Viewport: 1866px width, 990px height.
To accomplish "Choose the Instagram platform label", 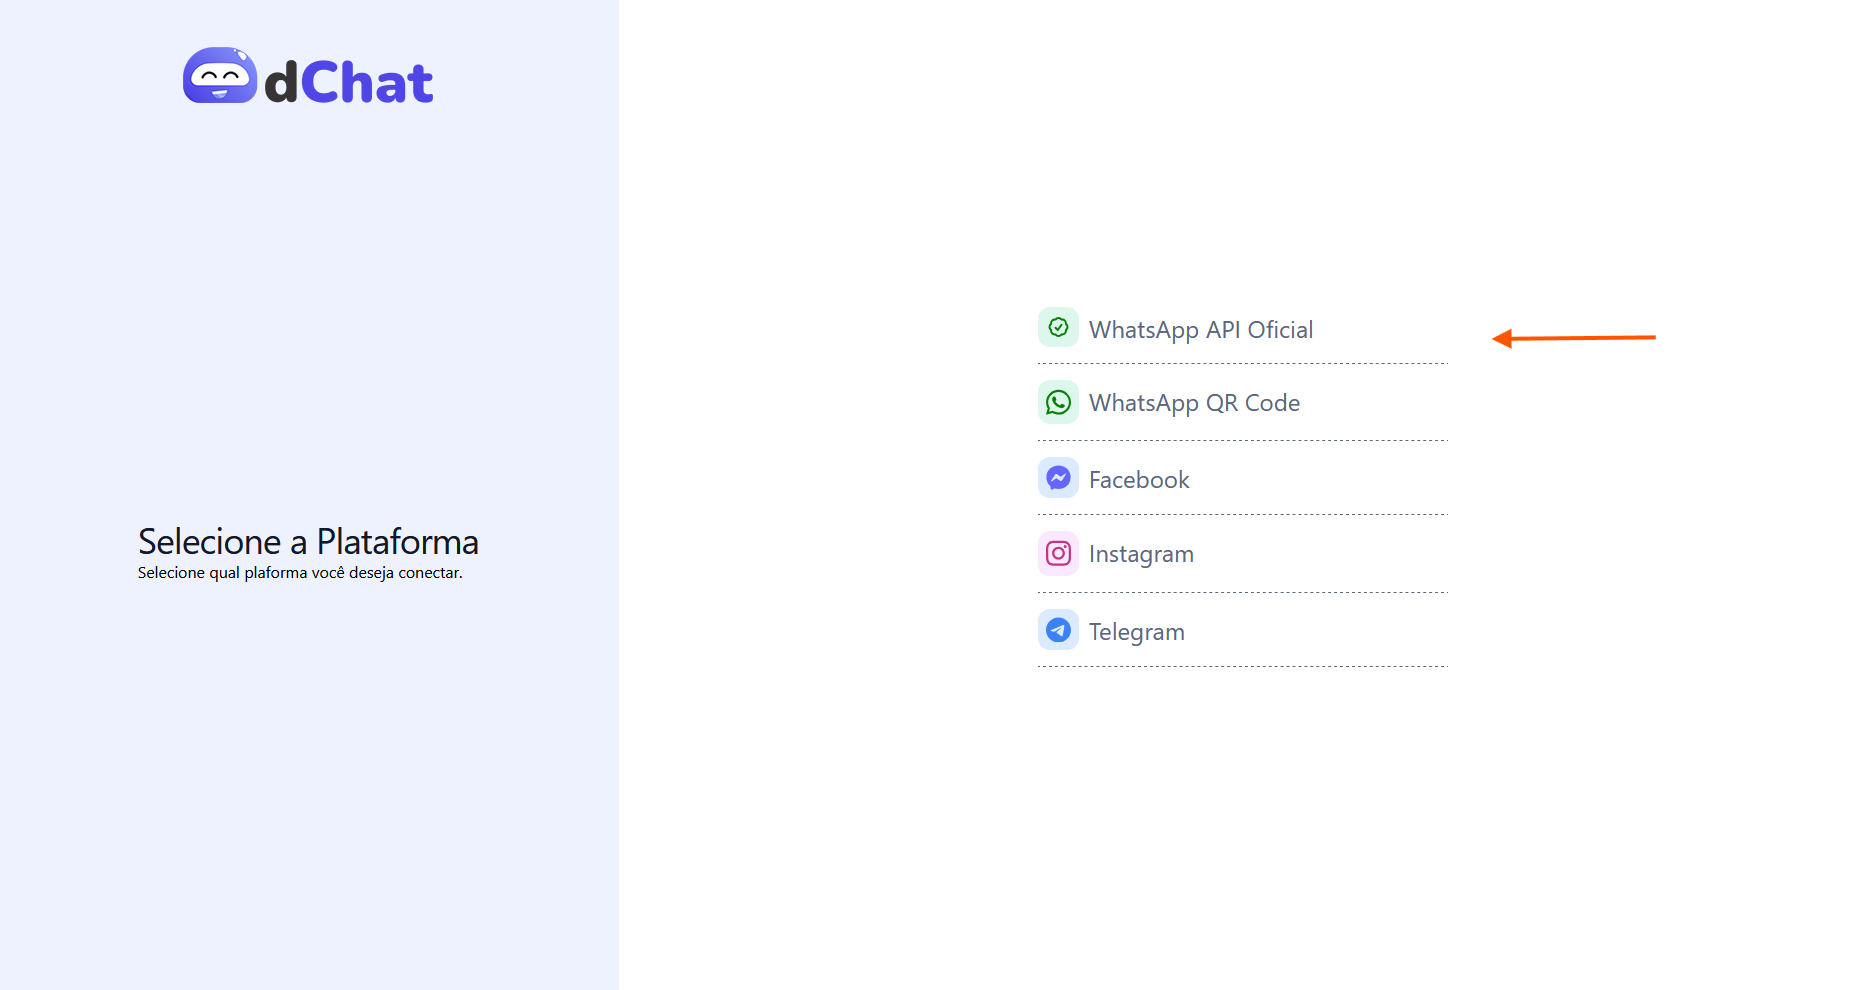I will [1141, 554].
